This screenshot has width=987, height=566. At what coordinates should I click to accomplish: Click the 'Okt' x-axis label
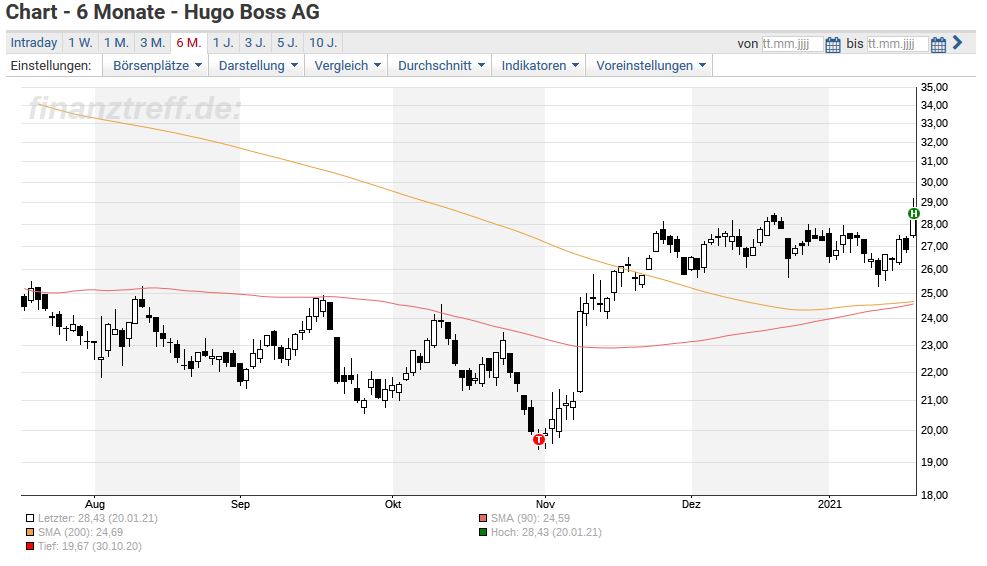tap(393, 504)
